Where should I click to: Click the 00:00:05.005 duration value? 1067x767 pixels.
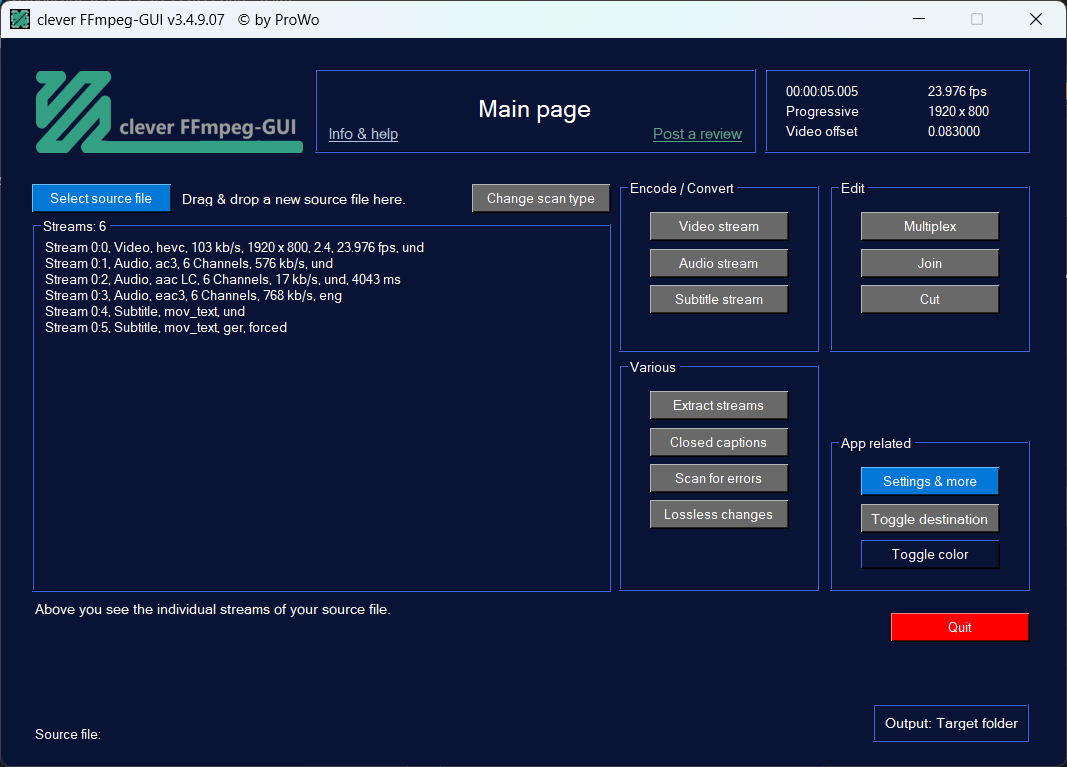[x=821, y=91]
